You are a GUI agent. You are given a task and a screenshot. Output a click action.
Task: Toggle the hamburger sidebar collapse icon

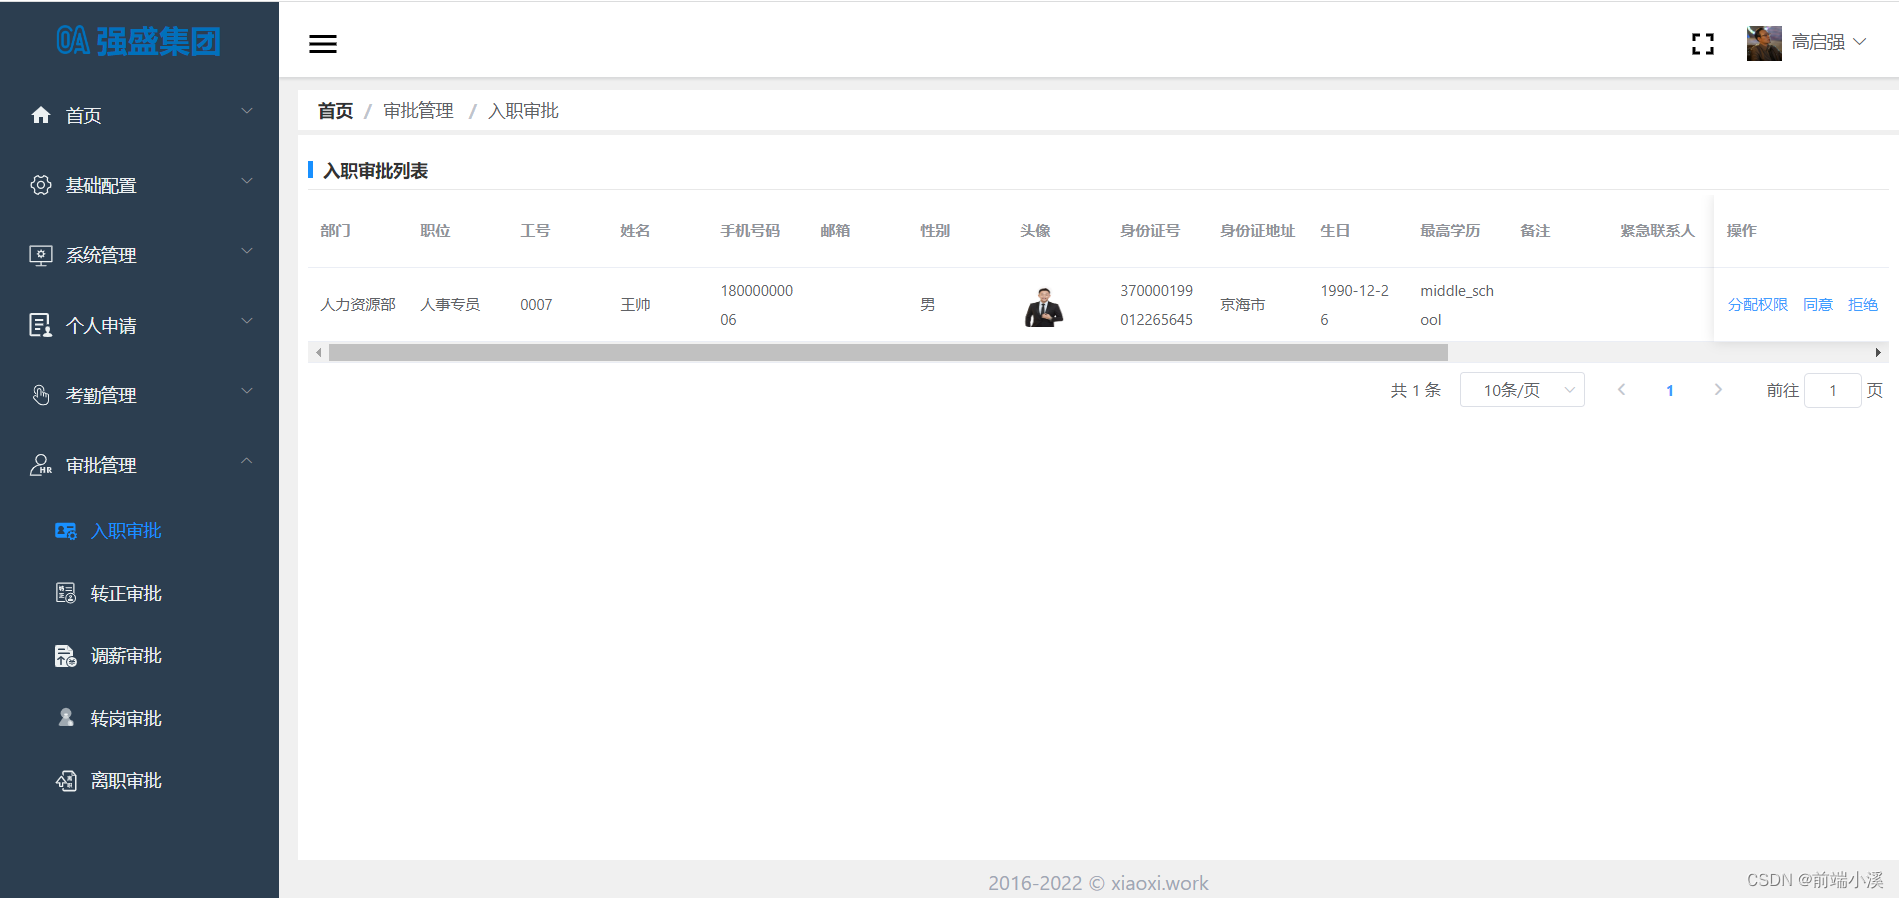click(x=322, y=44)
